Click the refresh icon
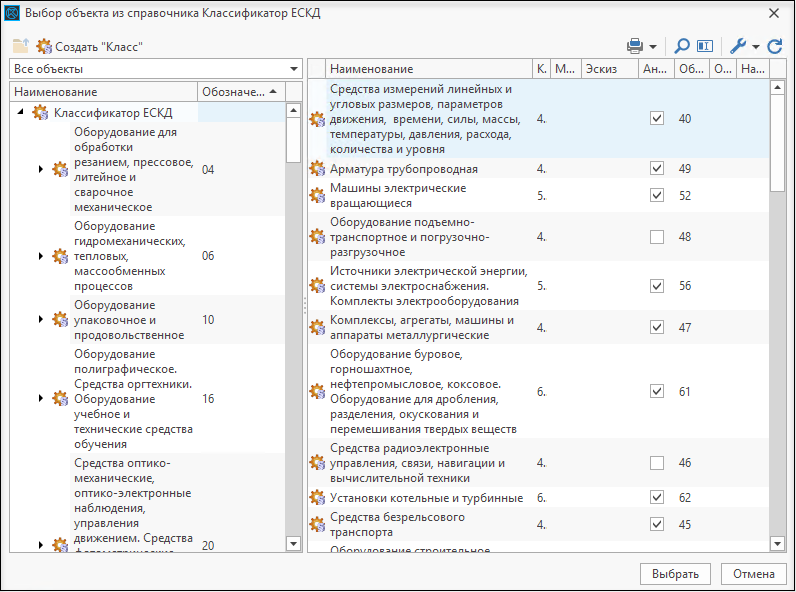The height and width of the screenshot is (592, 796). pyautogui.click(x=775, y=46)
